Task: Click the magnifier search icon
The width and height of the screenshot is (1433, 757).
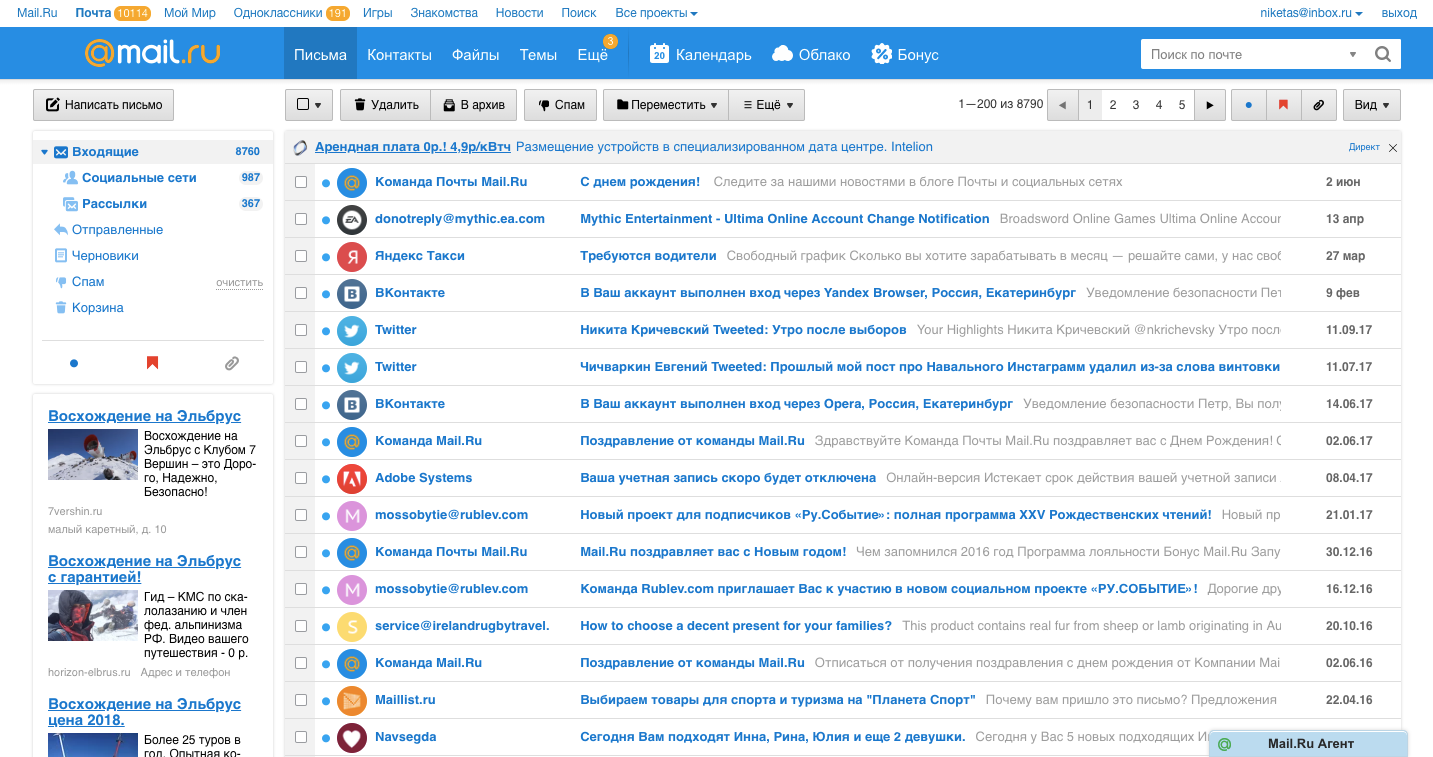Action: point(1383,55)
